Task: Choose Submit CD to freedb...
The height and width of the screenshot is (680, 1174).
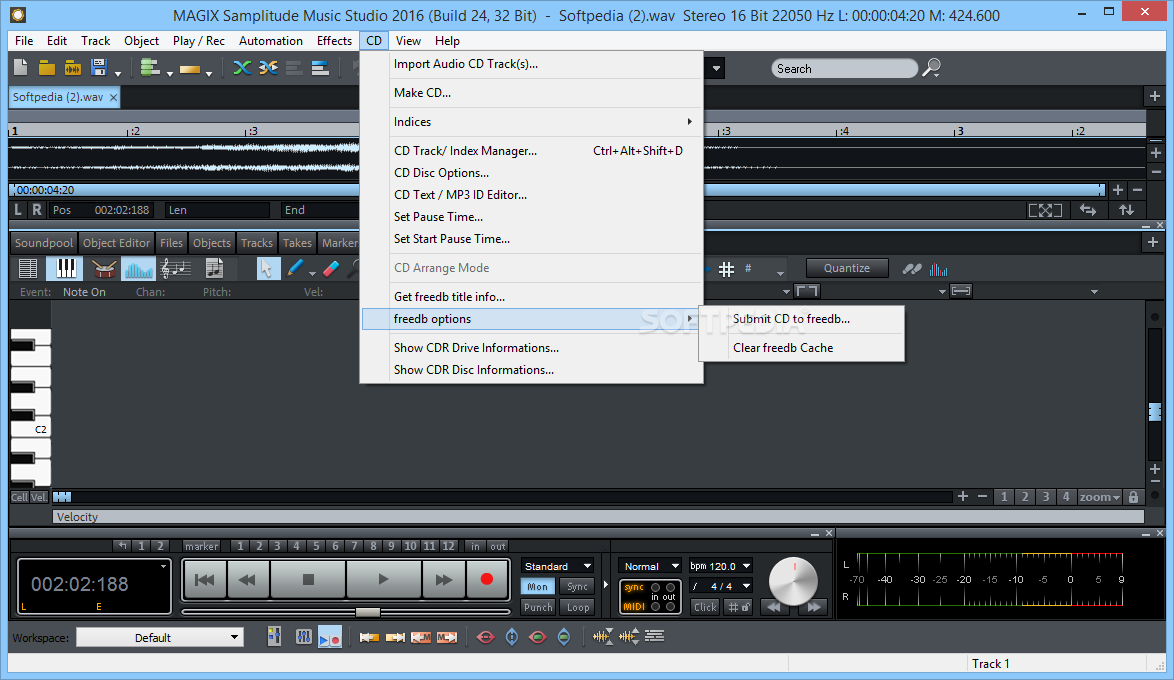Action: 791,319
